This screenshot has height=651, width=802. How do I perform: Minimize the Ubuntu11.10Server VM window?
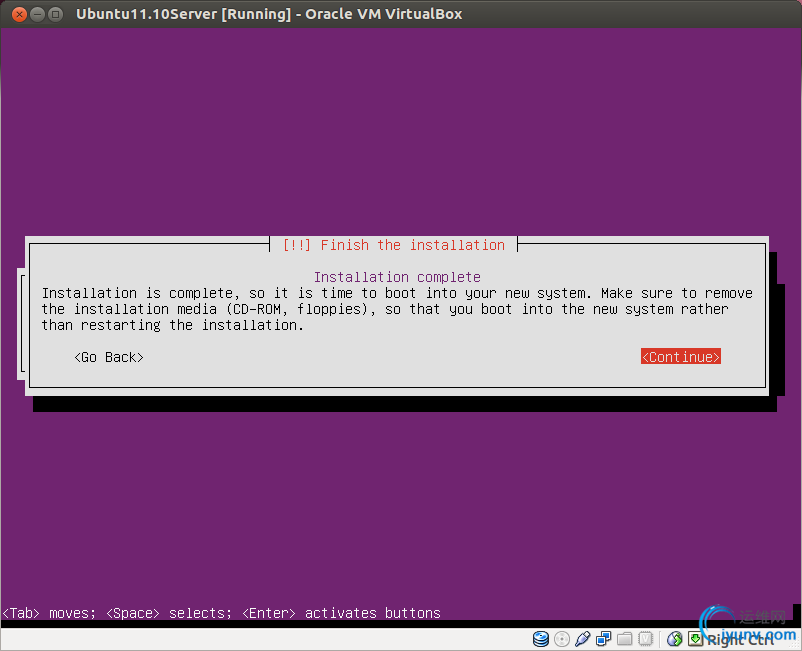37,14
